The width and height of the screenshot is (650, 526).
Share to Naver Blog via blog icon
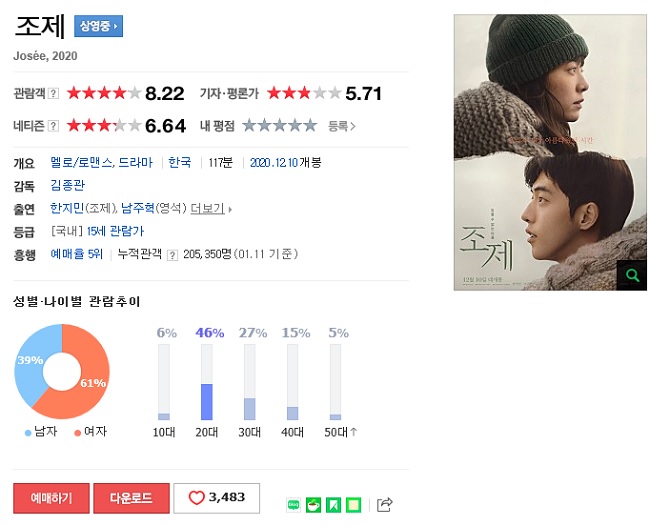pyautogui.click(x=293, y=505)
